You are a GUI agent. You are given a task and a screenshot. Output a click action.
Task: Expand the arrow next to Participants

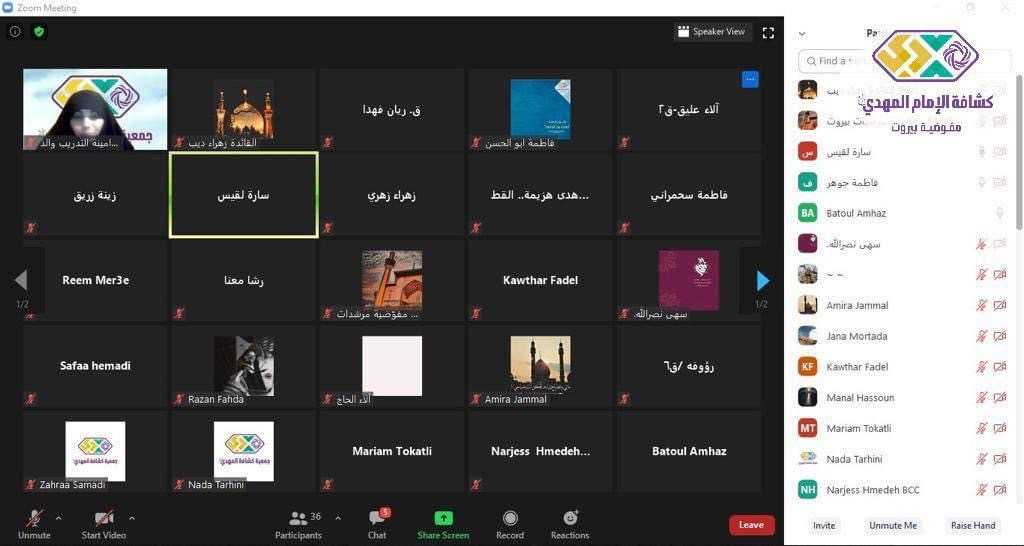tap(338, 518)
